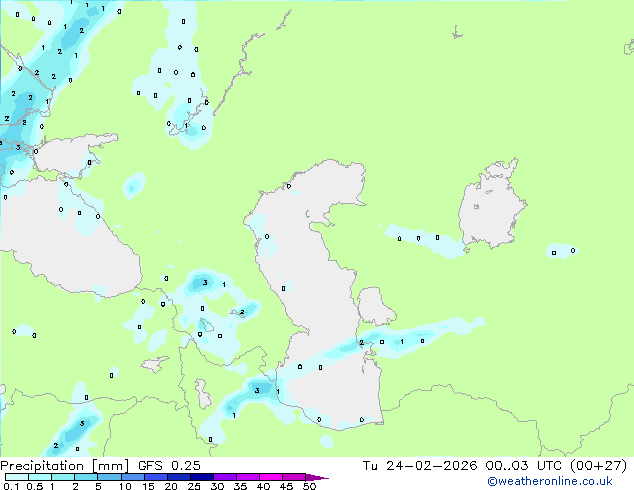Image resolution: width=634 pixels, height=490 pixels.
Task: Click the 45–50 mm legend color box
Action: [294, 477]
